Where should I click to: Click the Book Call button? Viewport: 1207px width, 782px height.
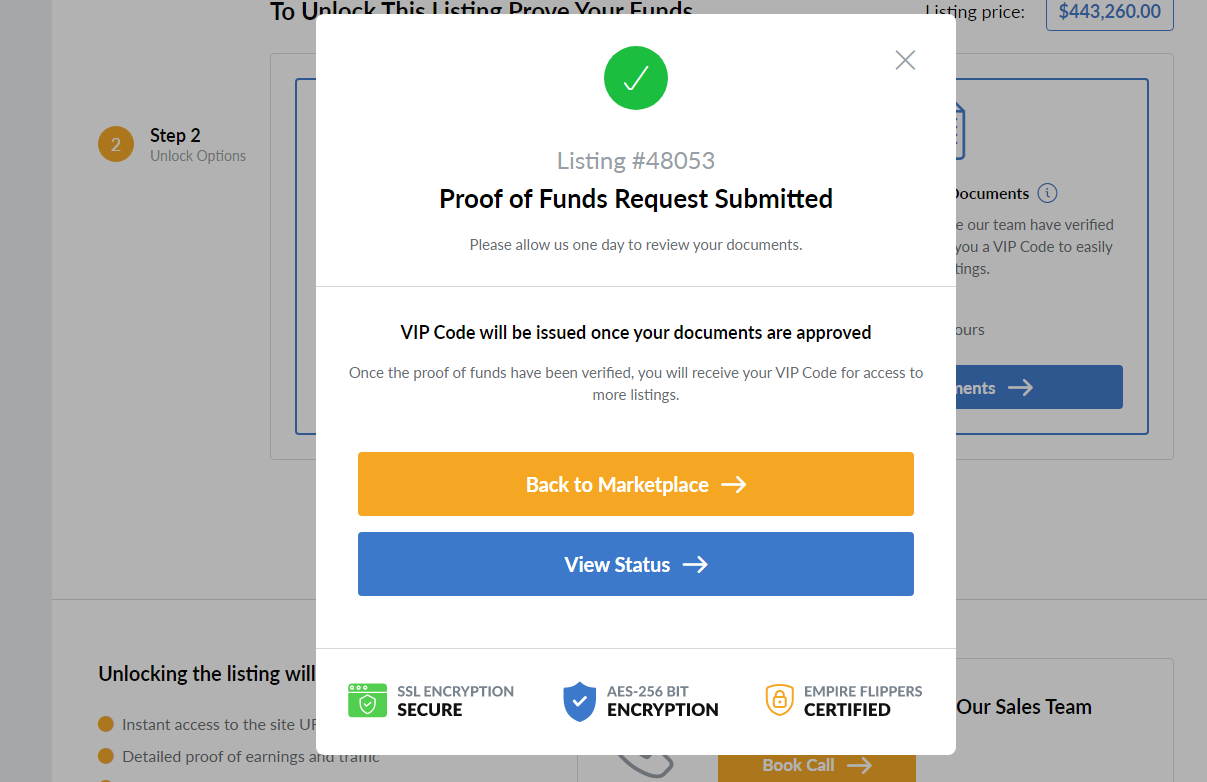click(816, 765)
